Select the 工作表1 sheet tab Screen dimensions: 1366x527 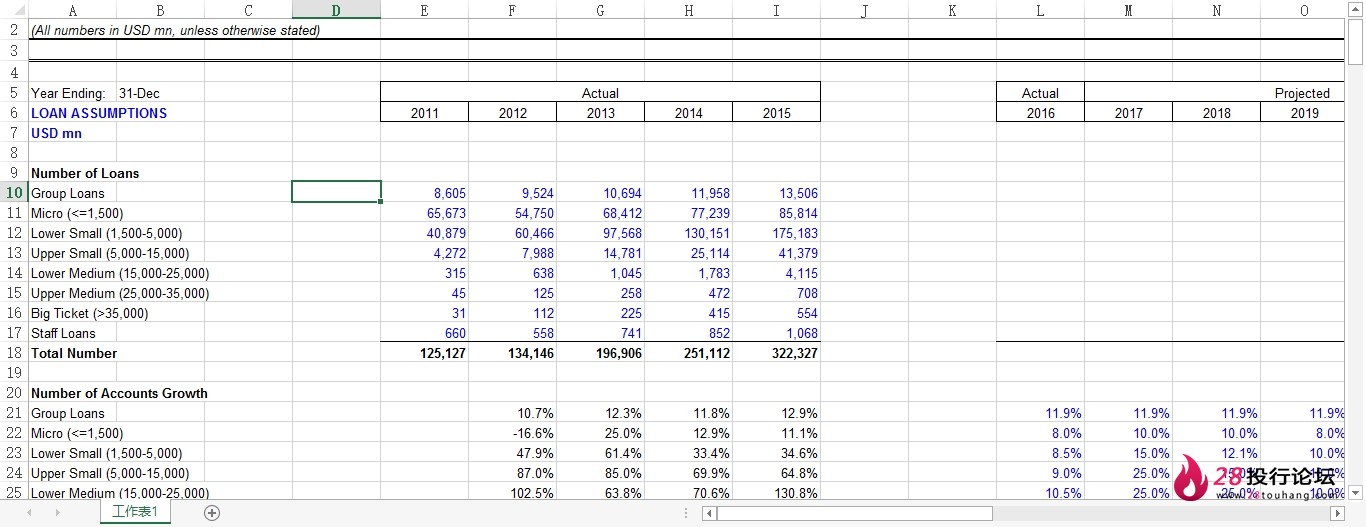(135, 512)
